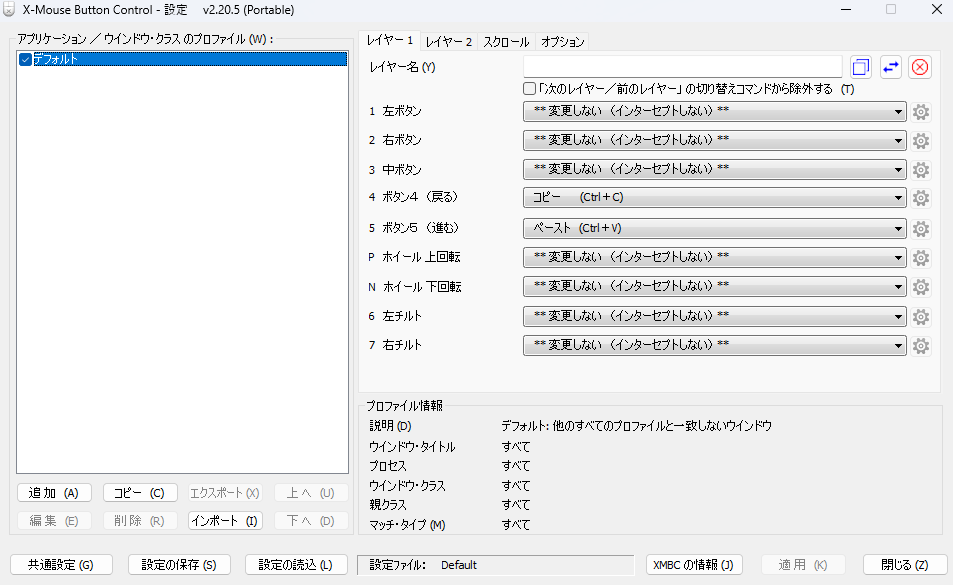Open gear settings for ホイール下回転
Viewport: 953px width, 585px height.
pyautogui.click(x=921, y=287)
